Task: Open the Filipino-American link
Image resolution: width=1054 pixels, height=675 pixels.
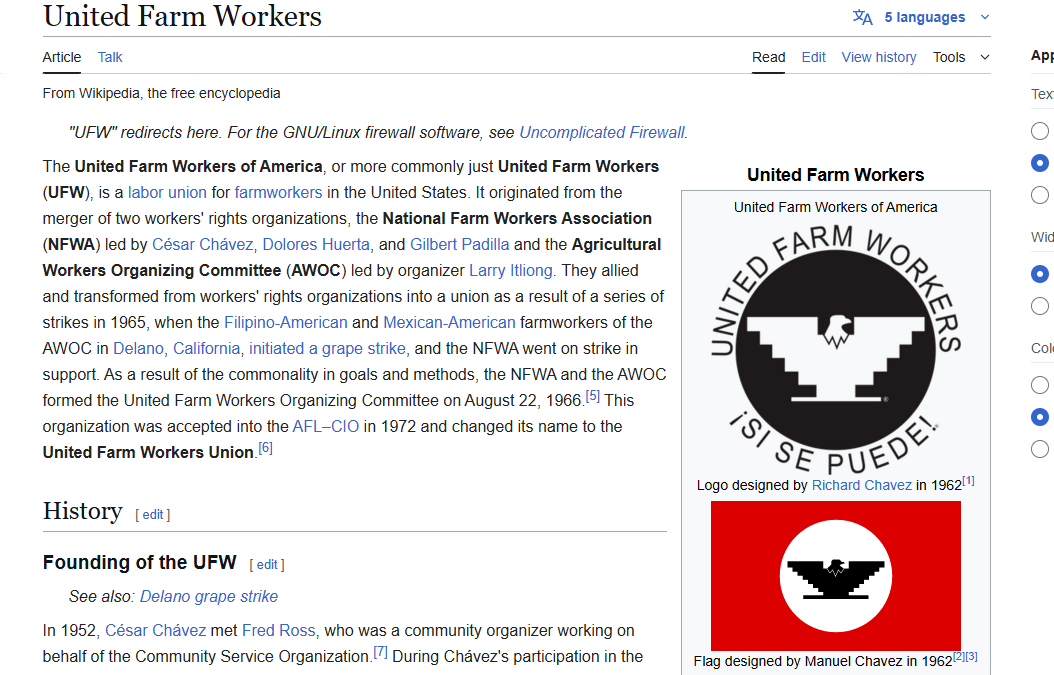Action: (x=286, y=322)
